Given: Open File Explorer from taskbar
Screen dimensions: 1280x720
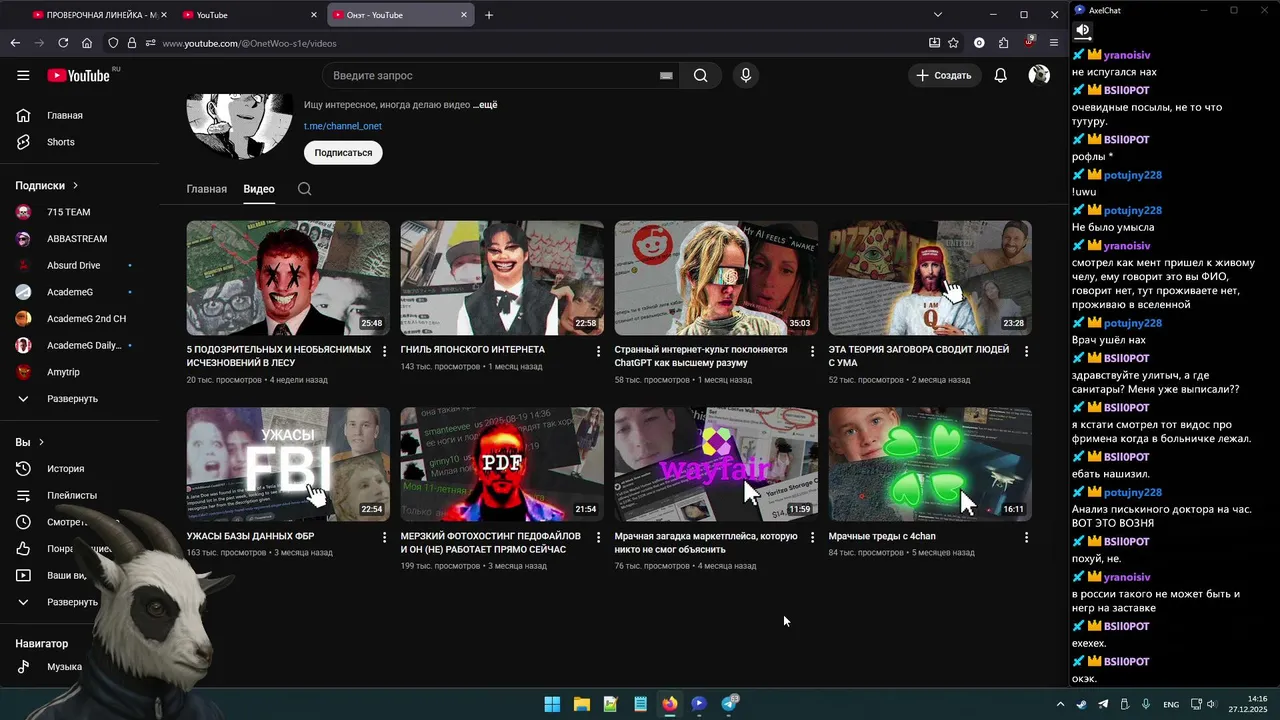Looking at the screenshot, I should click(581, 704).
